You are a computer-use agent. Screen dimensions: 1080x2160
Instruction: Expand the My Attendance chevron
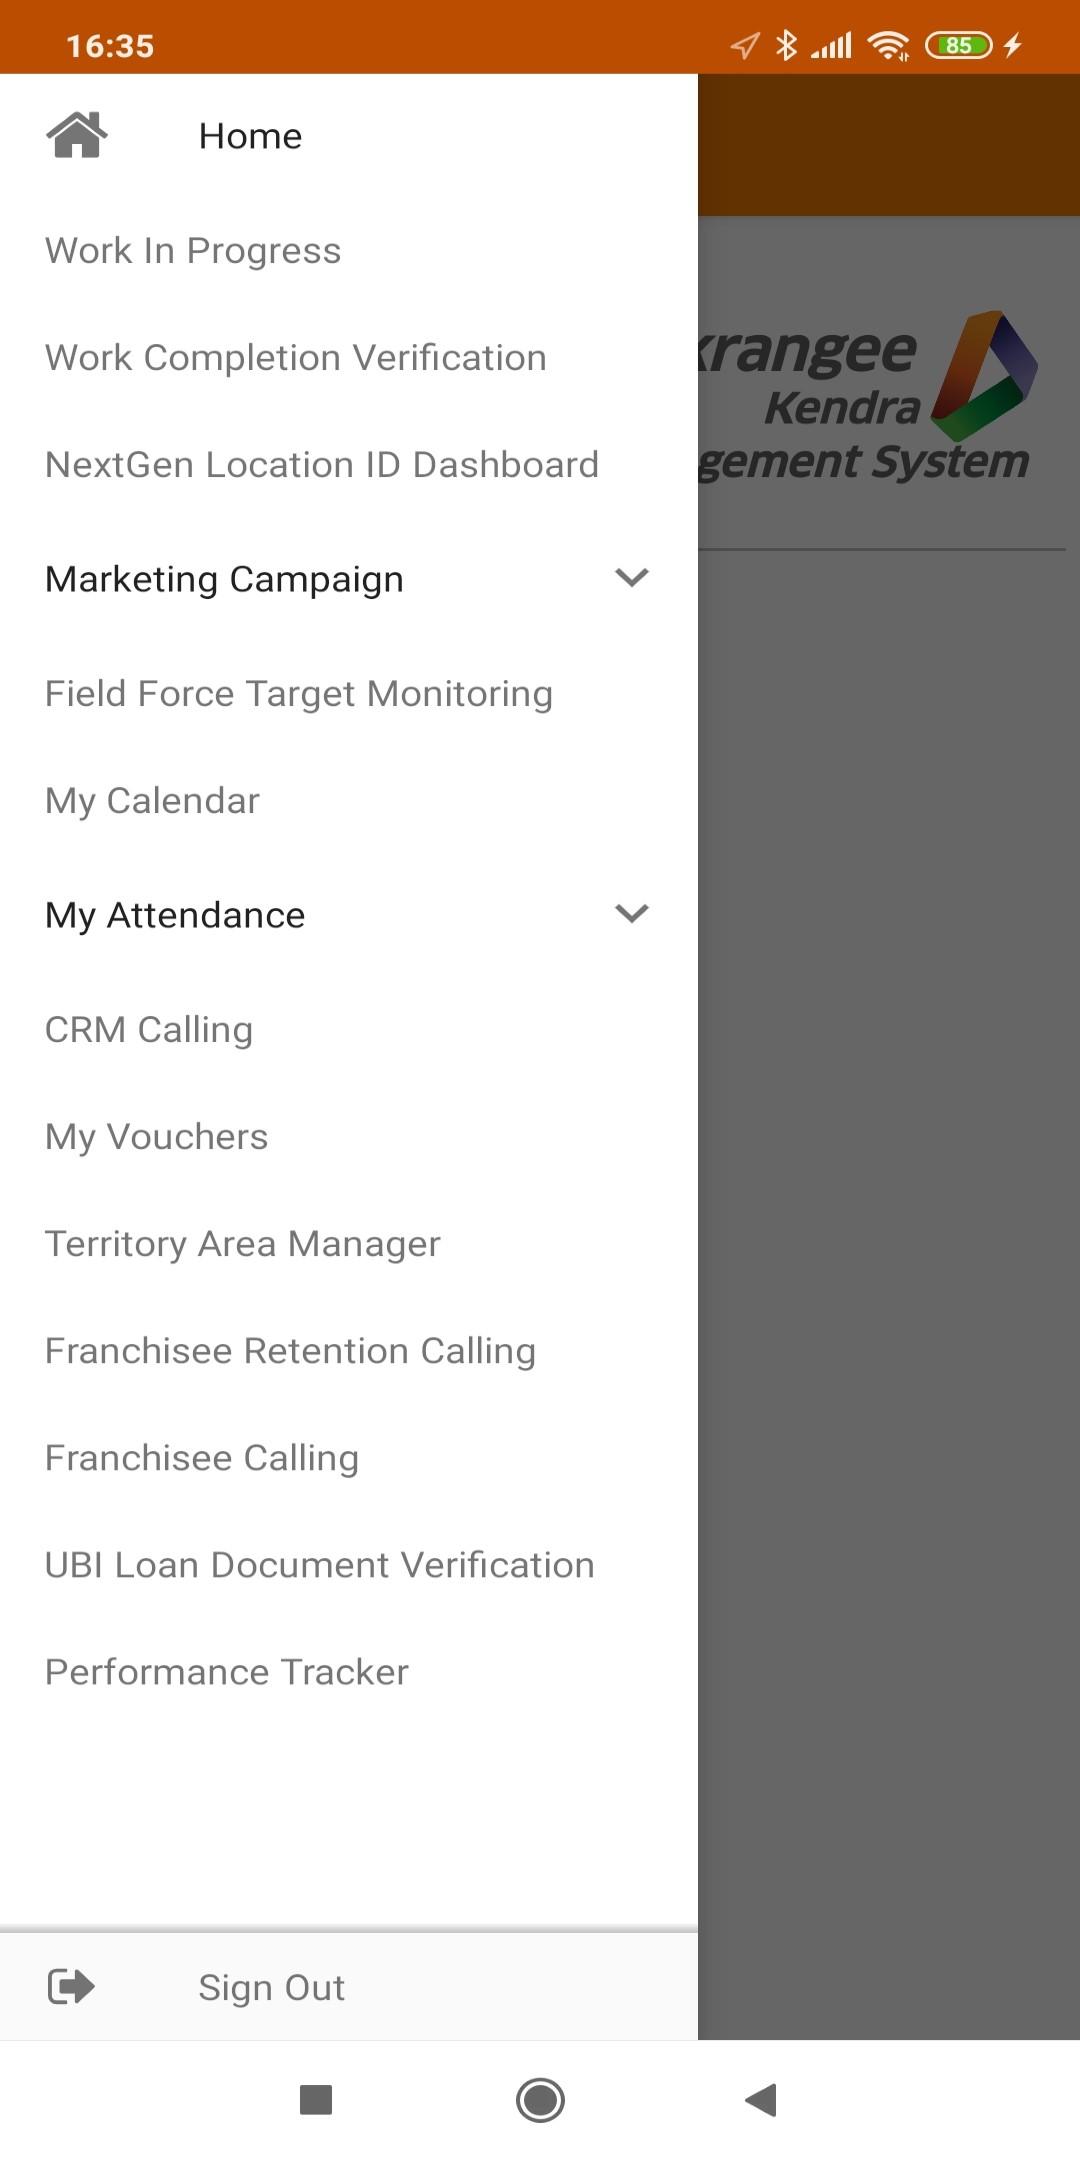[632, 914]
